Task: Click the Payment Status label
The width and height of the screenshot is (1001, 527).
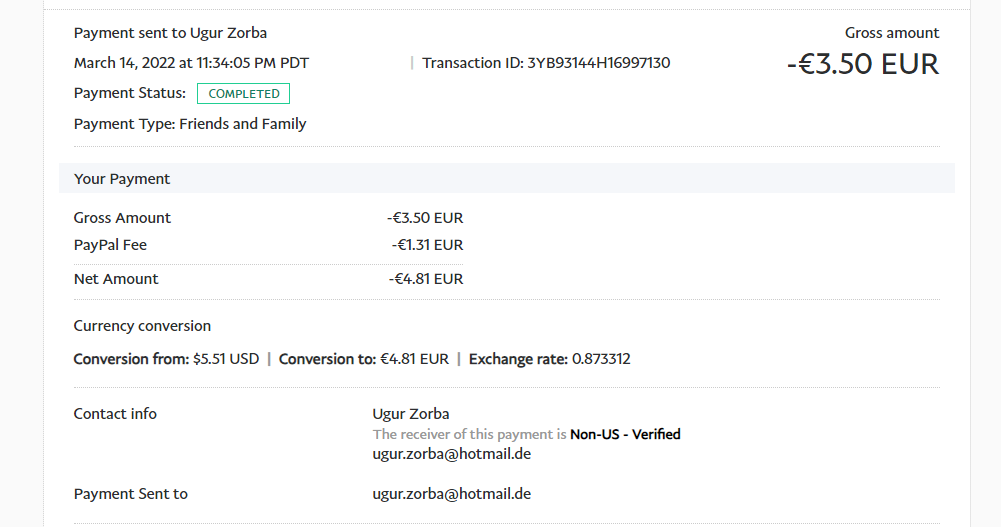Action: pyautogui.click(x=130, y=93)
